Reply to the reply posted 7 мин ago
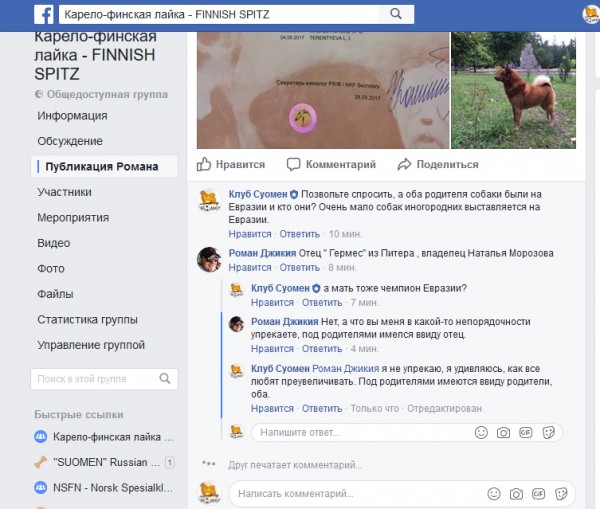This screenshot has width=600, height=509. (x=322, y=303)
